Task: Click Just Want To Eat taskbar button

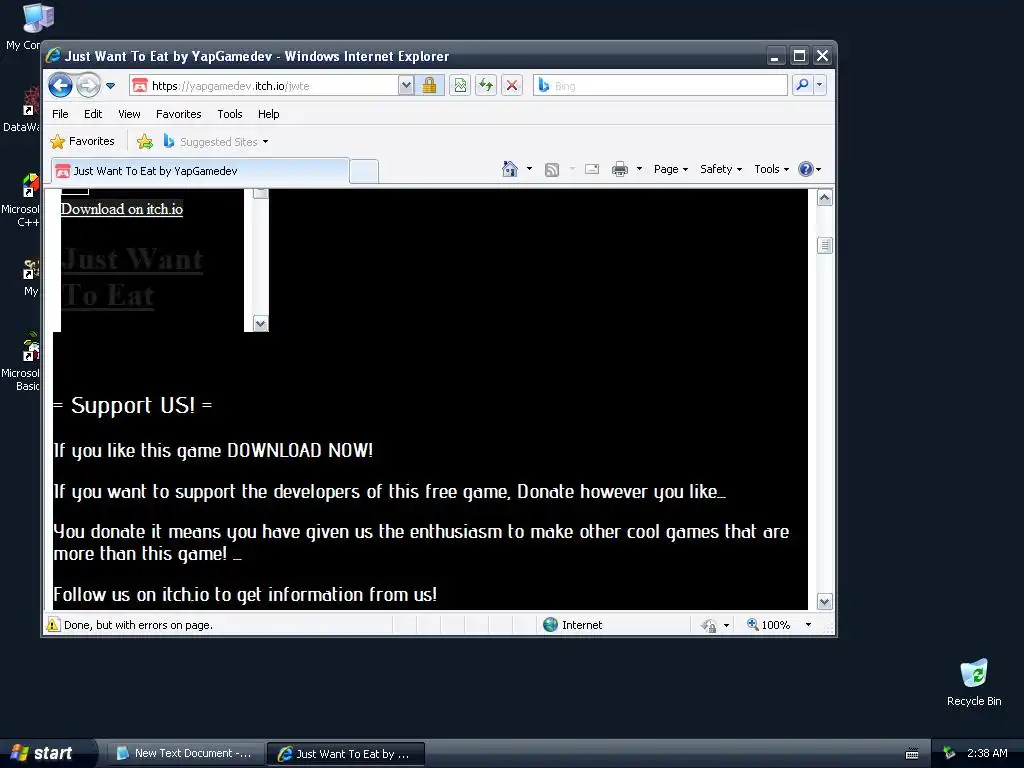Action: coord(345,754)
